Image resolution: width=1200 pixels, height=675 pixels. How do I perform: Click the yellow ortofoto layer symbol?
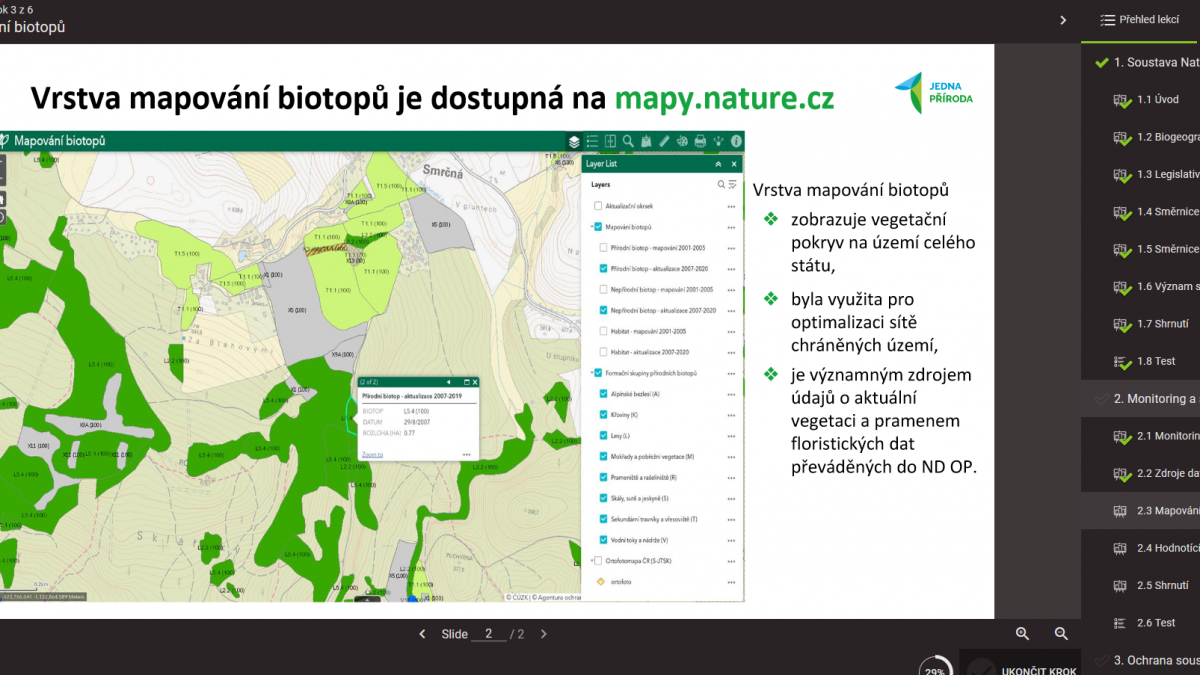pos(600,581)
